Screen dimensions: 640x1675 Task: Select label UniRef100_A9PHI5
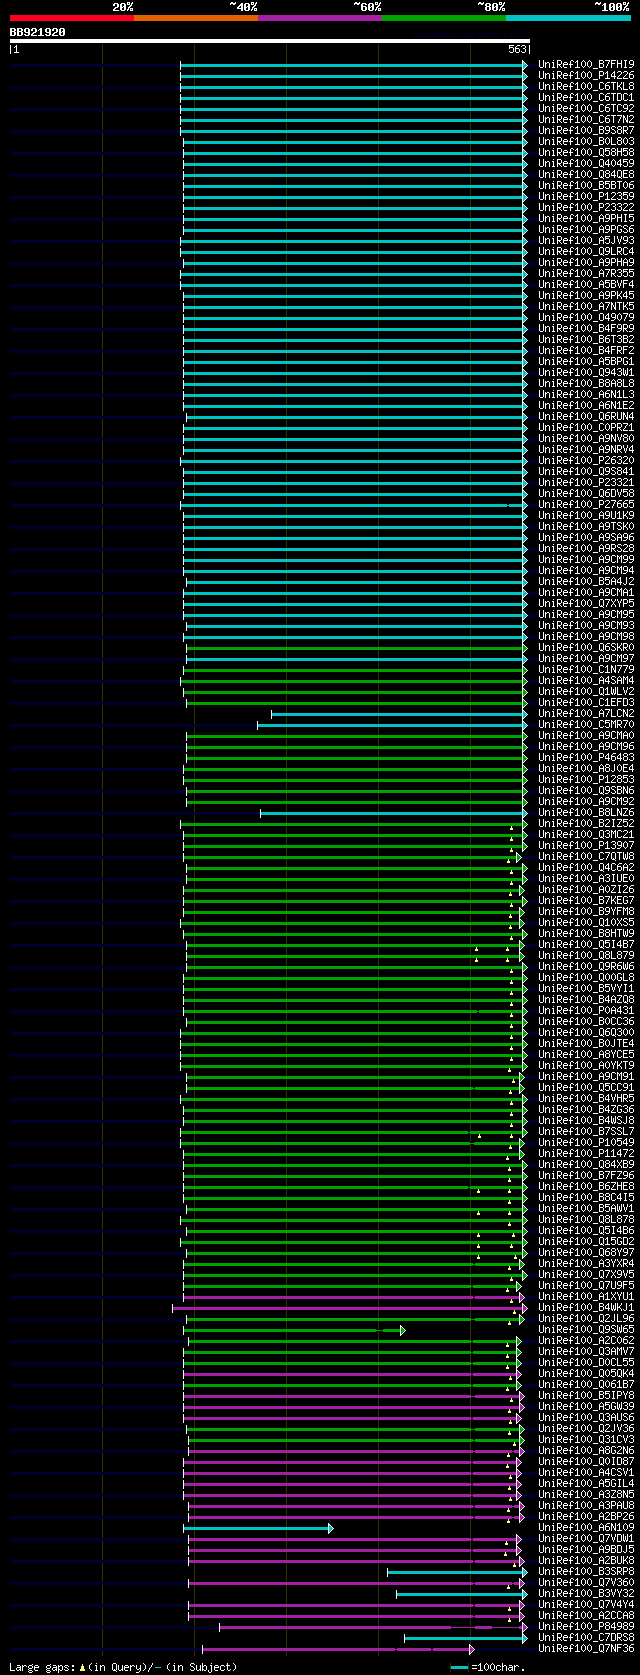coord(586,218)
